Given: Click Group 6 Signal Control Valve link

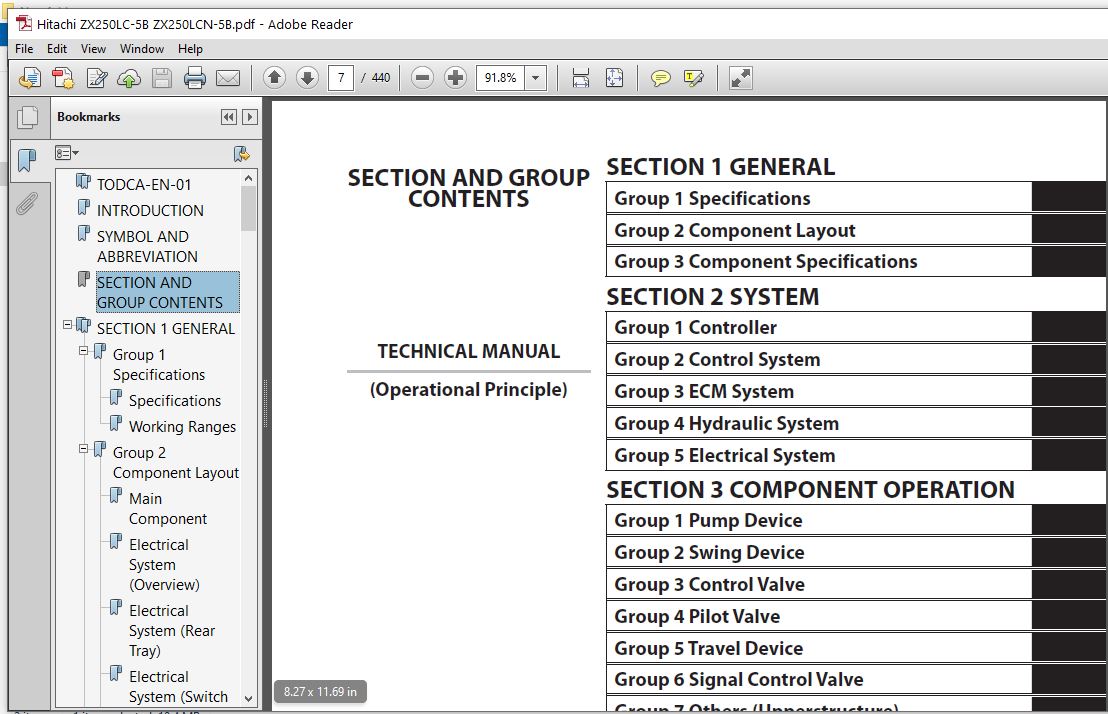Looking at the screenshot, I should [739, 679].
